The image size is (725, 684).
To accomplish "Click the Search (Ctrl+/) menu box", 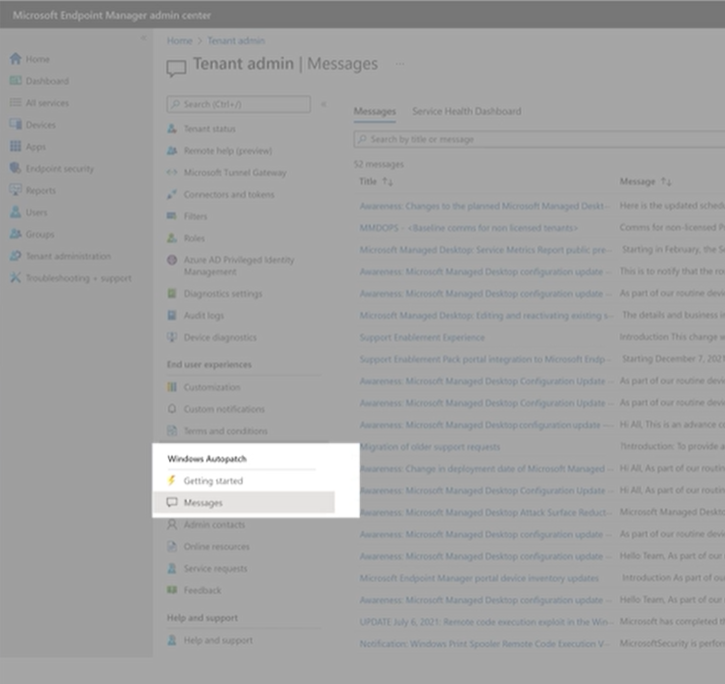I will (240, 104).
